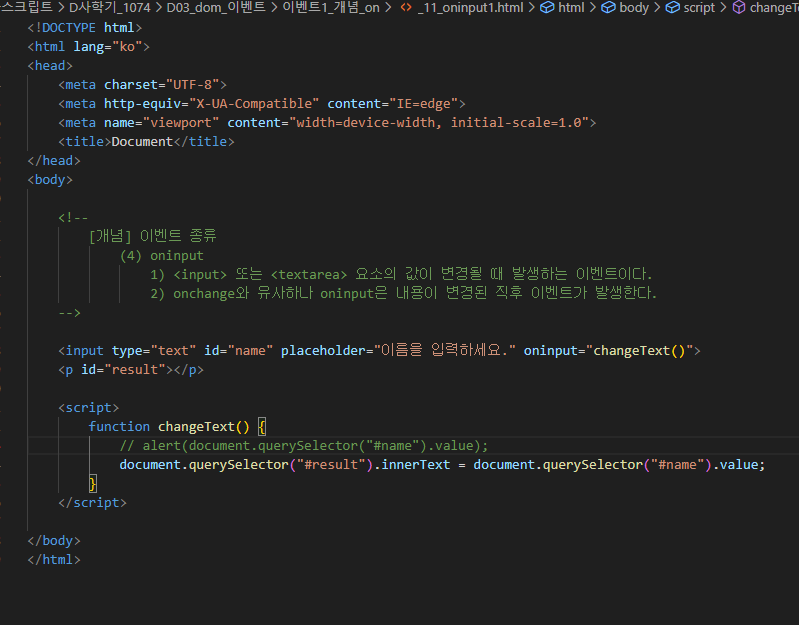Open the D사학기_1074 breadcrumb folder
799x625 pixels.
click(110, 8)
